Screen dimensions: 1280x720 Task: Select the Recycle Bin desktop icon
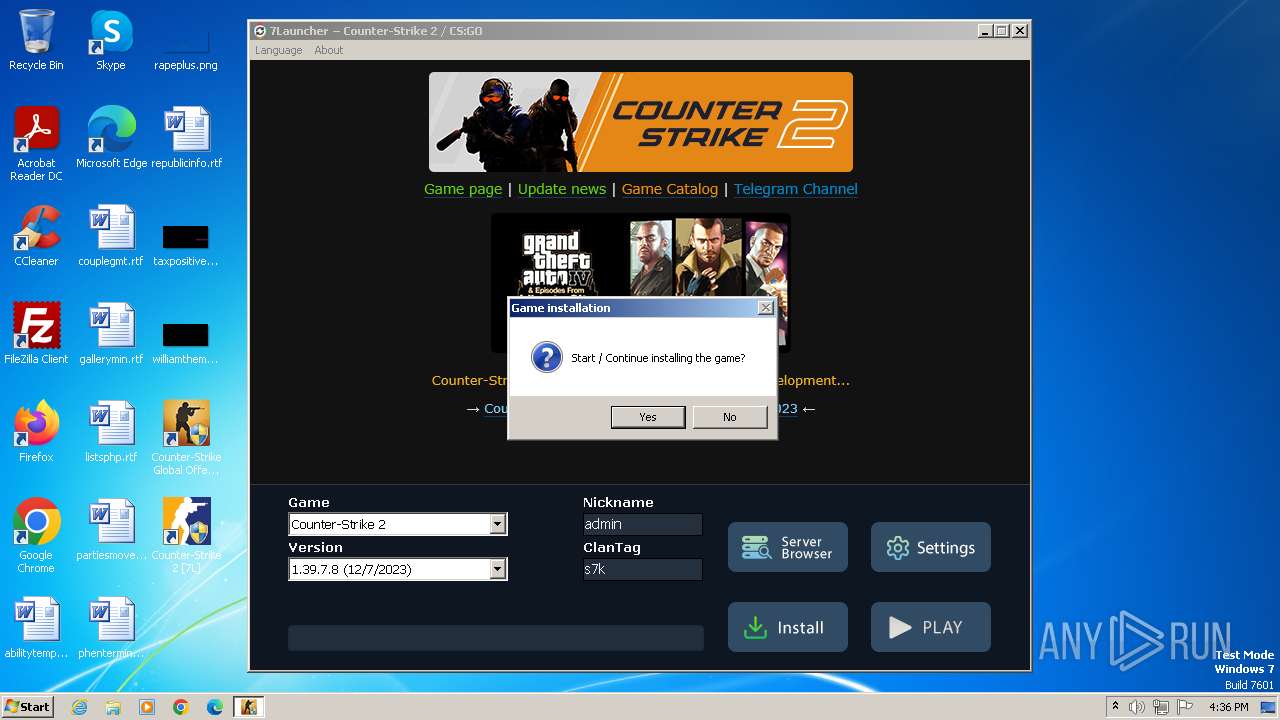coord(36,40)
